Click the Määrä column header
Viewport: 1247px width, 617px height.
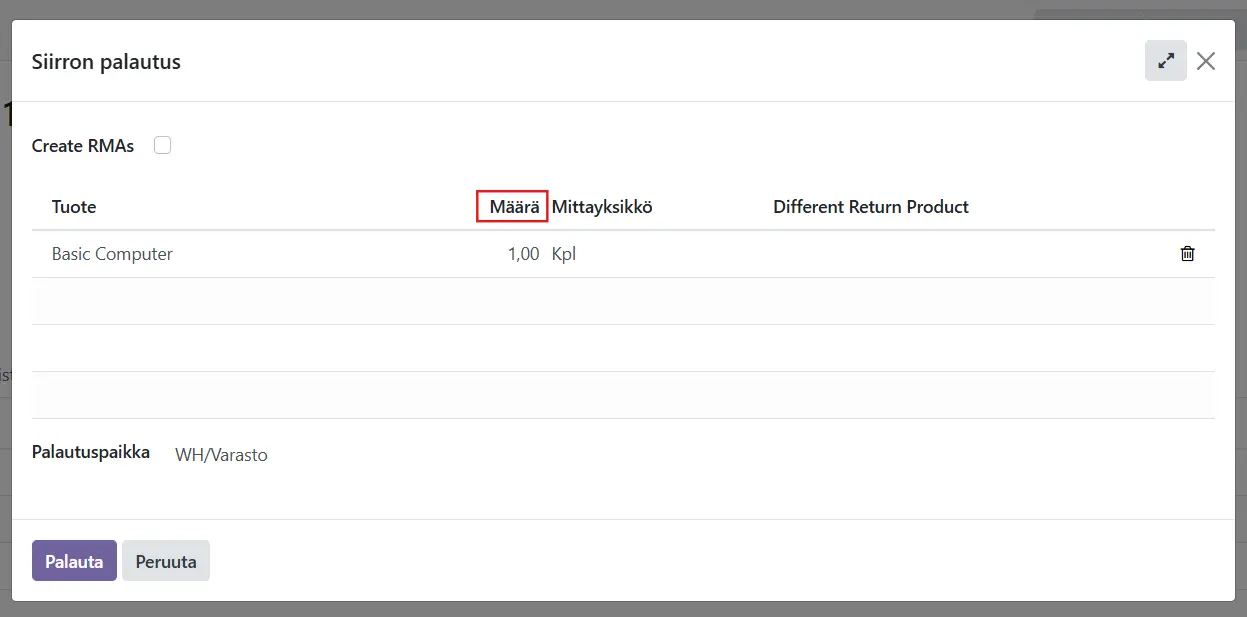(514, 207)
